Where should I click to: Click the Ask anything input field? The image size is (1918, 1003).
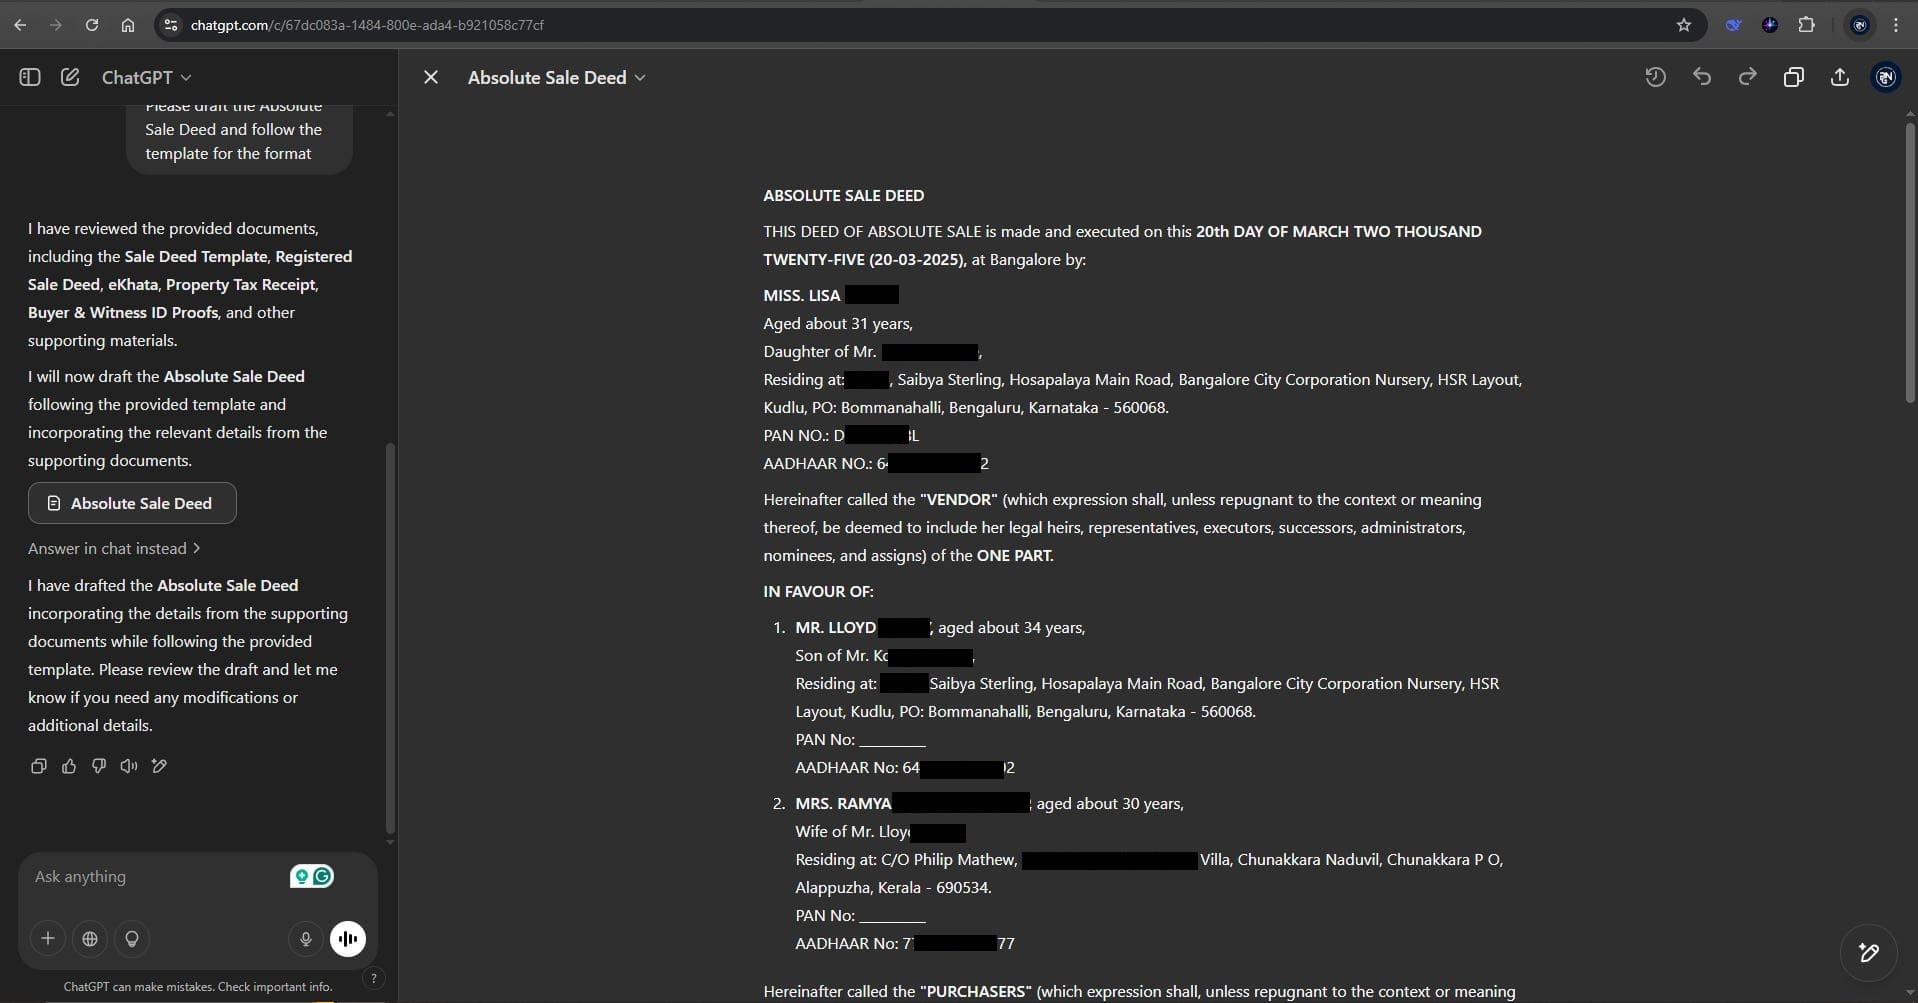point(150,876)
